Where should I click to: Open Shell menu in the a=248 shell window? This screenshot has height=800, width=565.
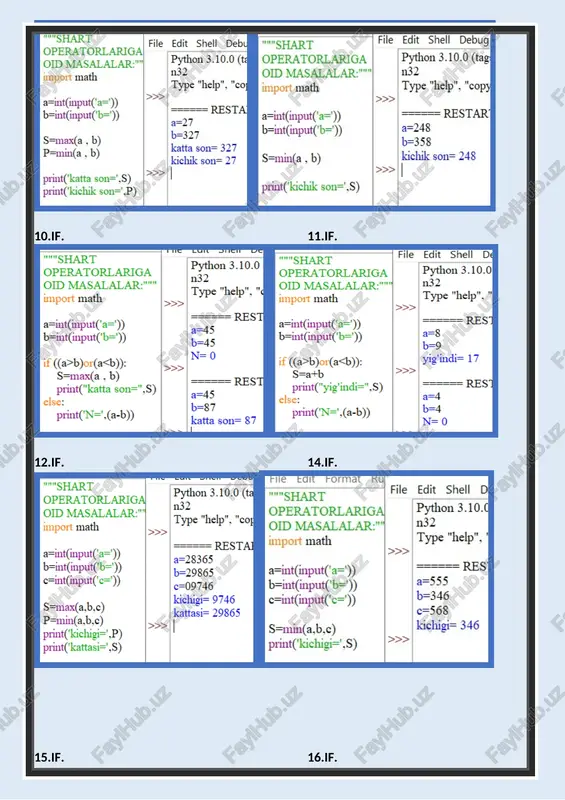(439, 40)
